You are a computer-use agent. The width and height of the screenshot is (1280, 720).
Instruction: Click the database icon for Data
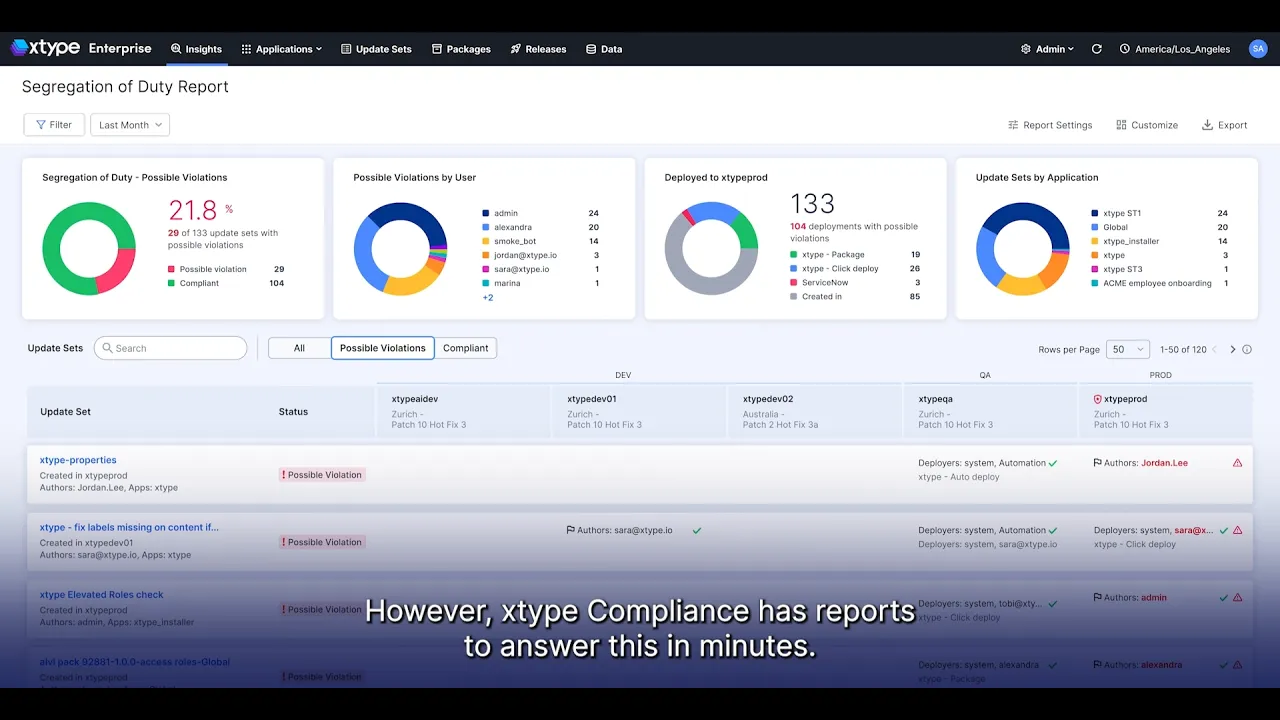coord(591,49)
